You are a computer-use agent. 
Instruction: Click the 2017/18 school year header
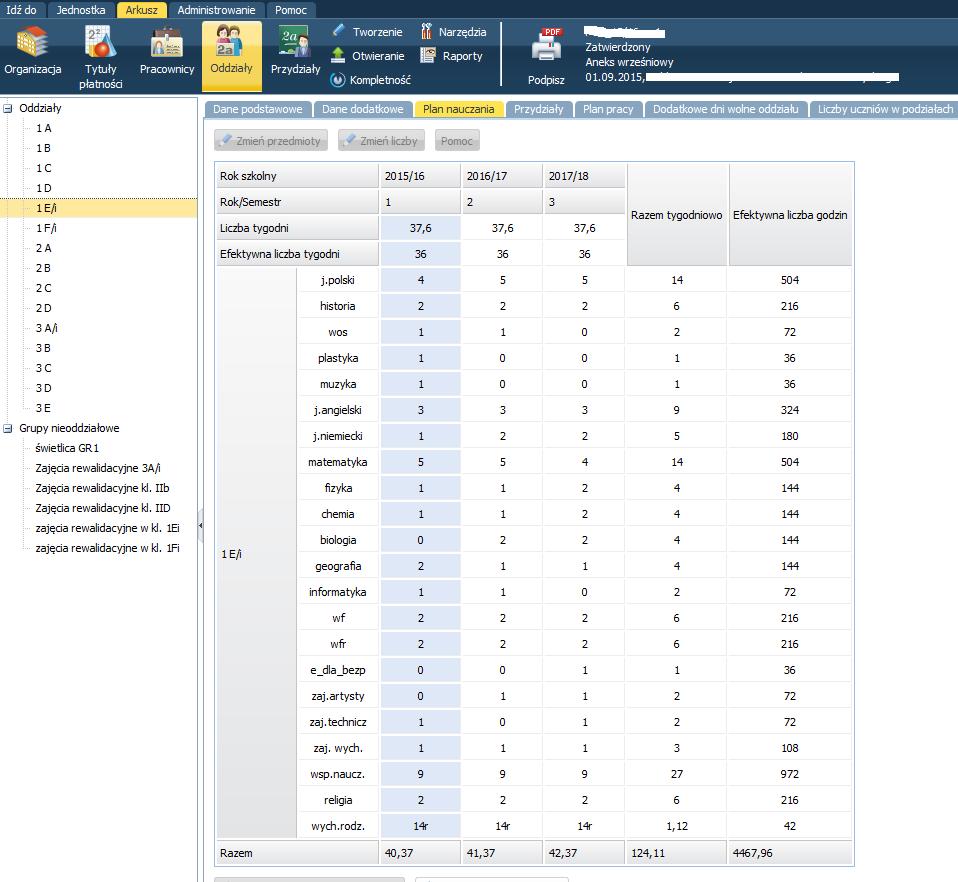pos(584,176)
